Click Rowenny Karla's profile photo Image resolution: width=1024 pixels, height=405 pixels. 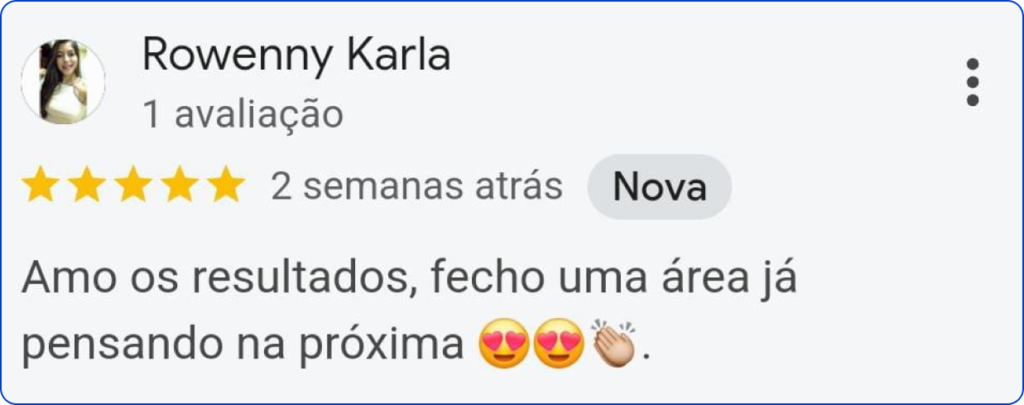(x=63, y=82)
